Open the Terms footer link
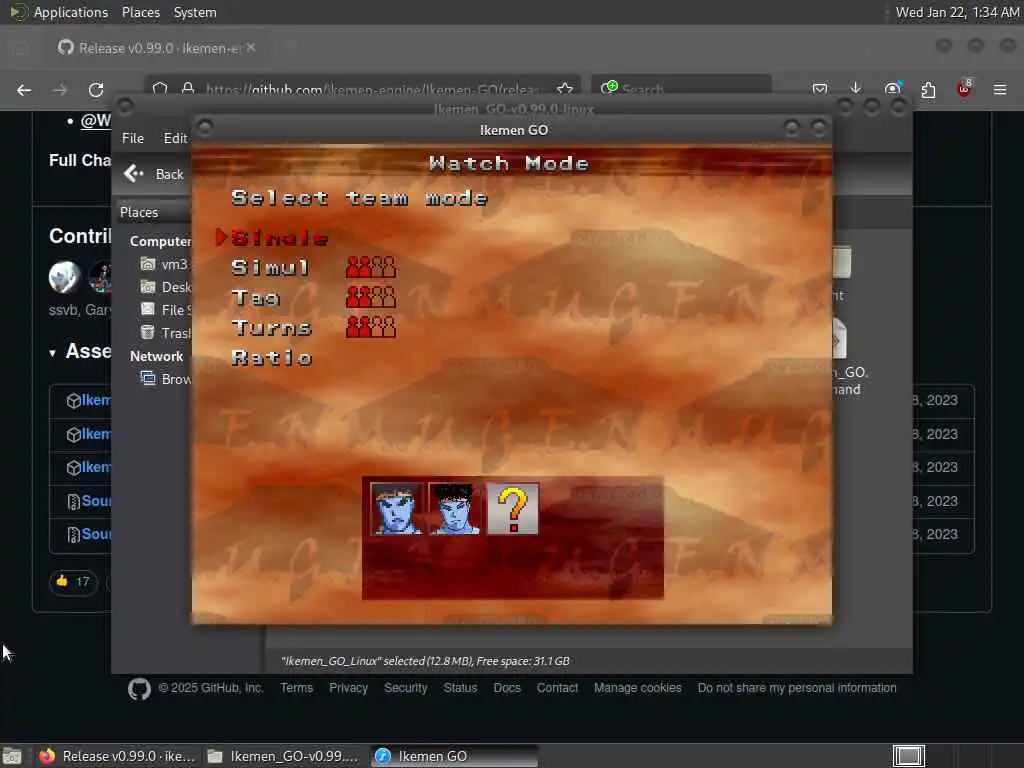Image resolution: width=1024 pixels, height=768 pixels. 296,688
